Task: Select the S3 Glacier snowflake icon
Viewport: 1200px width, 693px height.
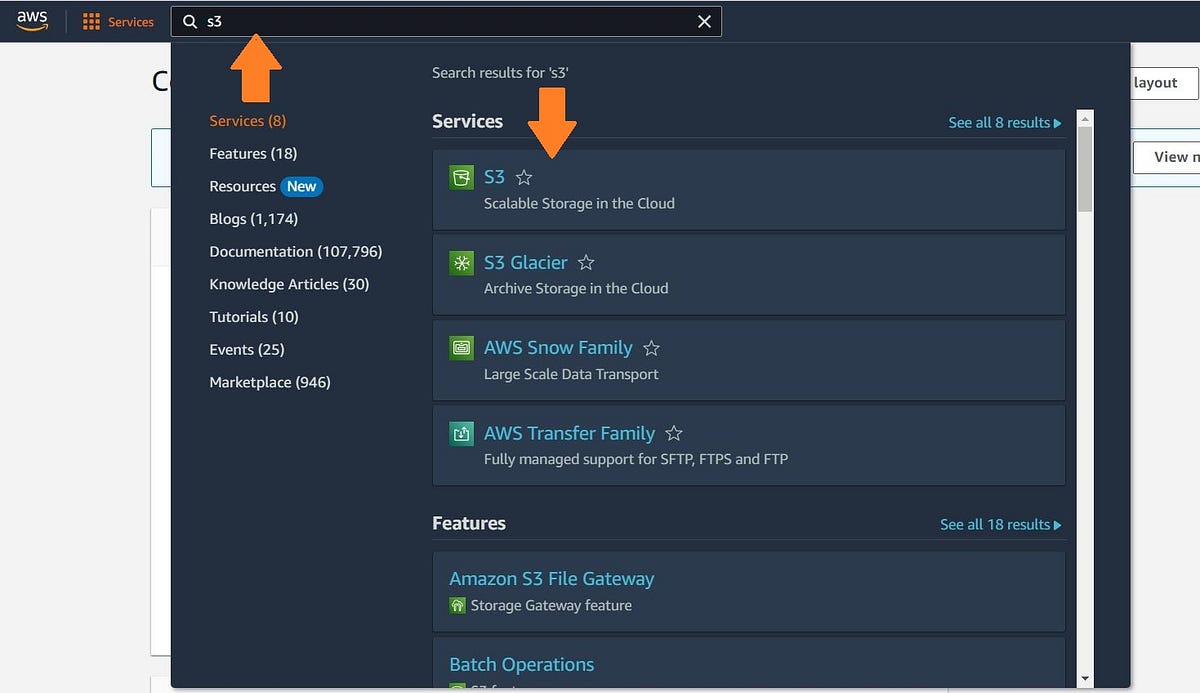Action: click(461, 262)
